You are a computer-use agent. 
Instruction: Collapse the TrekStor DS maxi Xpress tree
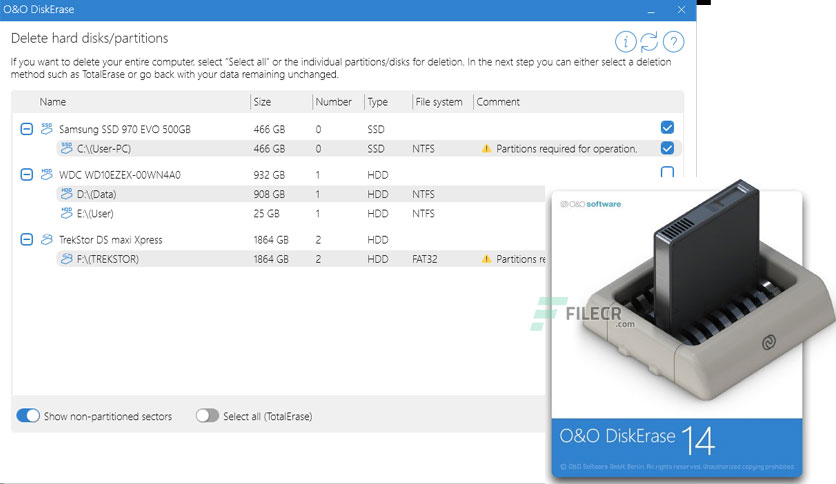(27, 239)
